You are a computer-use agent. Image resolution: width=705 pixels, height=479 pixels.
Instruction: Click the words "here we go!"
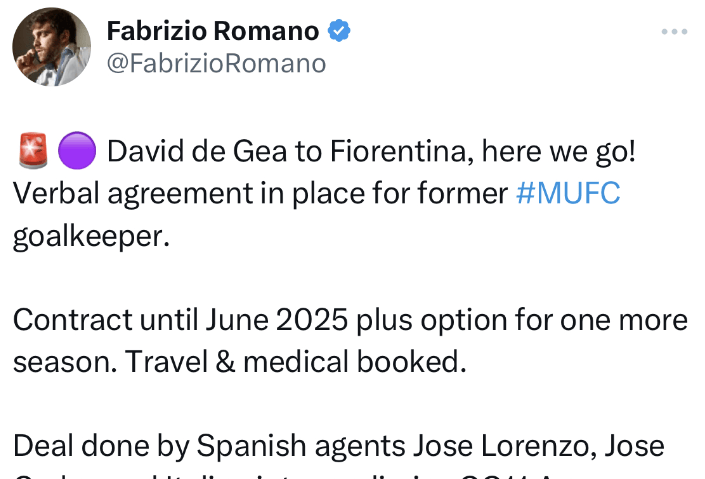(x=559, y=151)
